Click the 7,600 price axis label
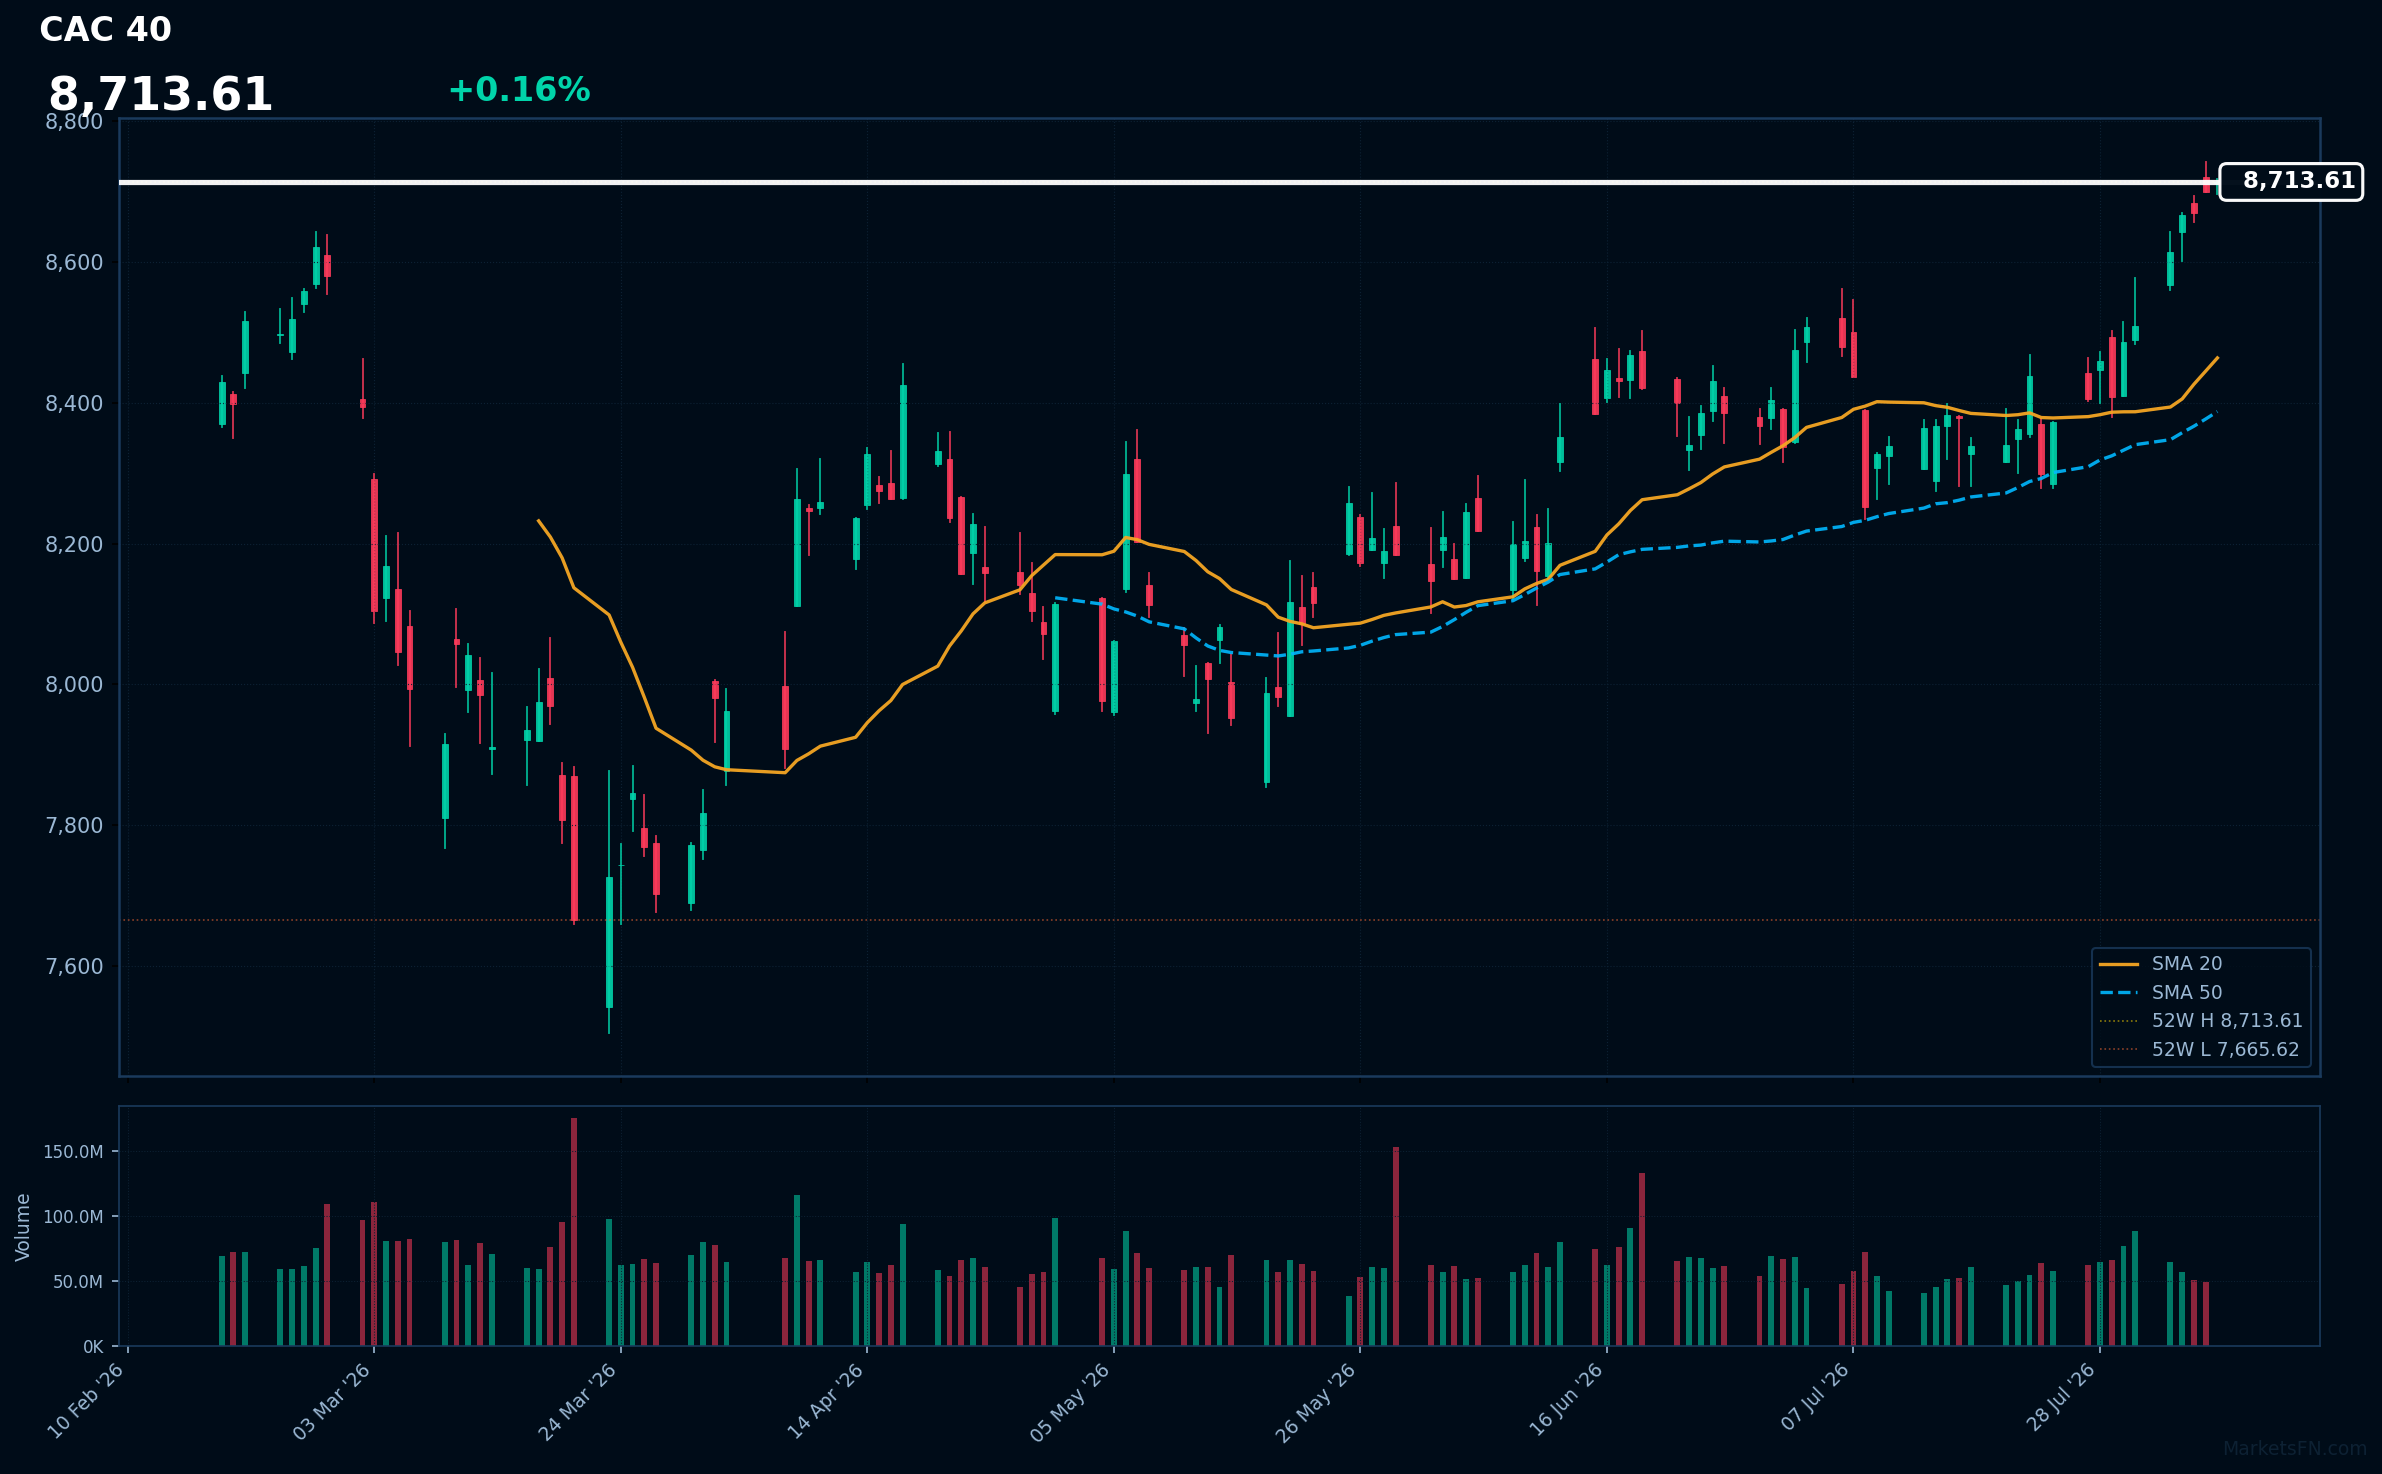Viewport: 2382px width, 1474px height. (74, 967)
